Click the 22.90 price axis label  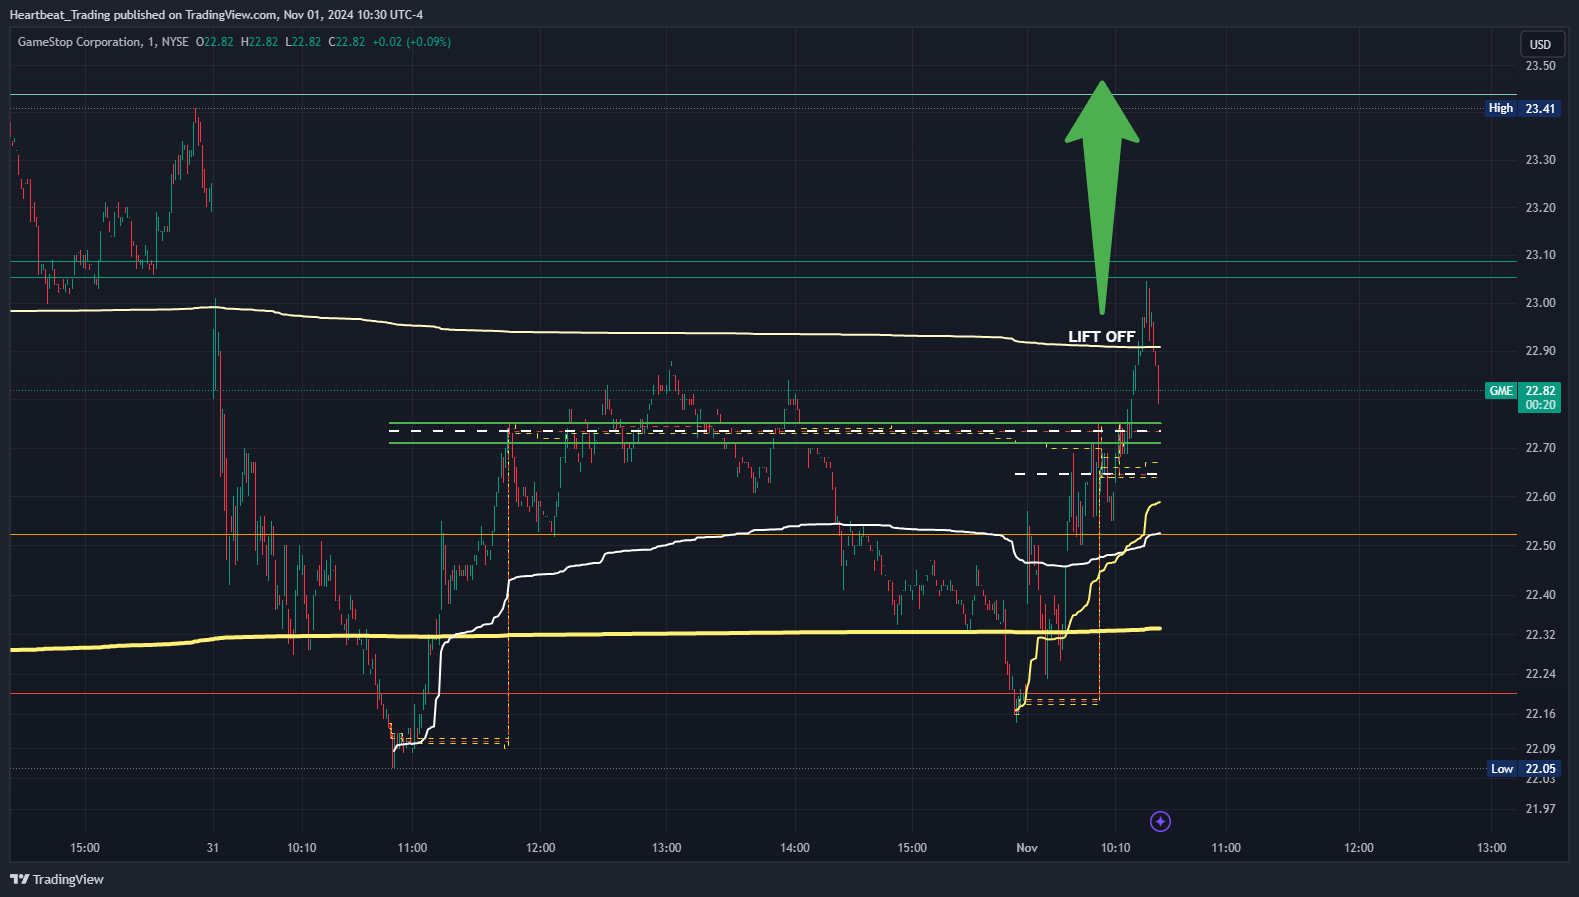click(1540, 351)
